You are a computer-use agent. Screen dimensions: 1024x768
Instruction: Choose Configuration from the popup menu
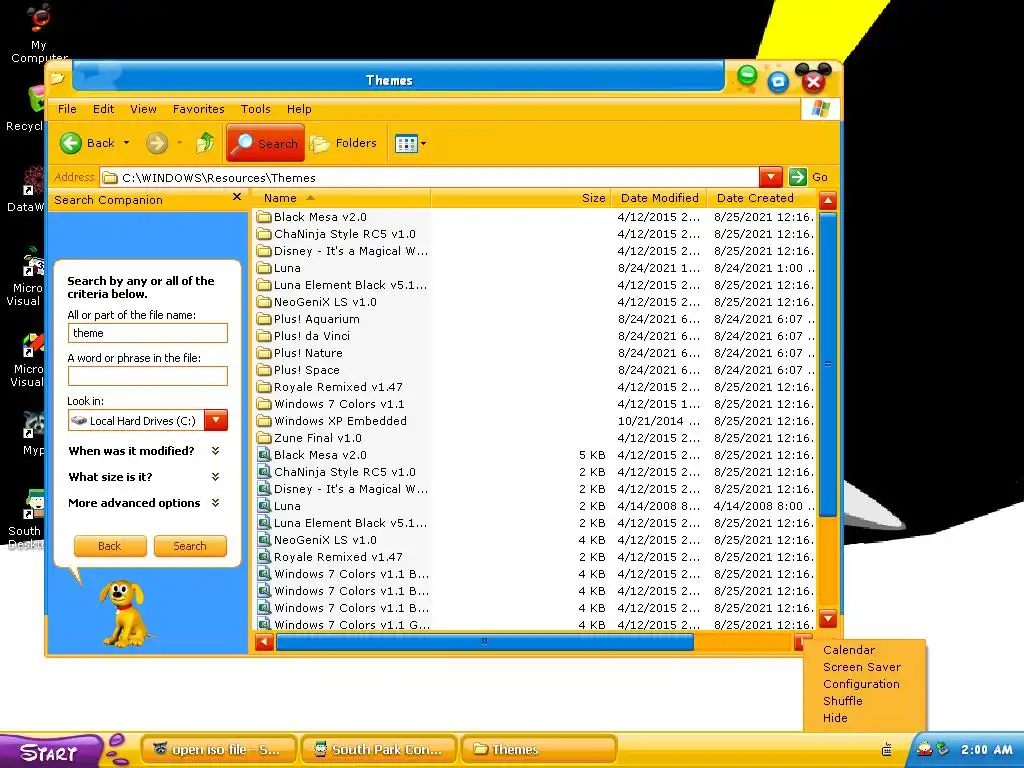click(x=861, y=684)
